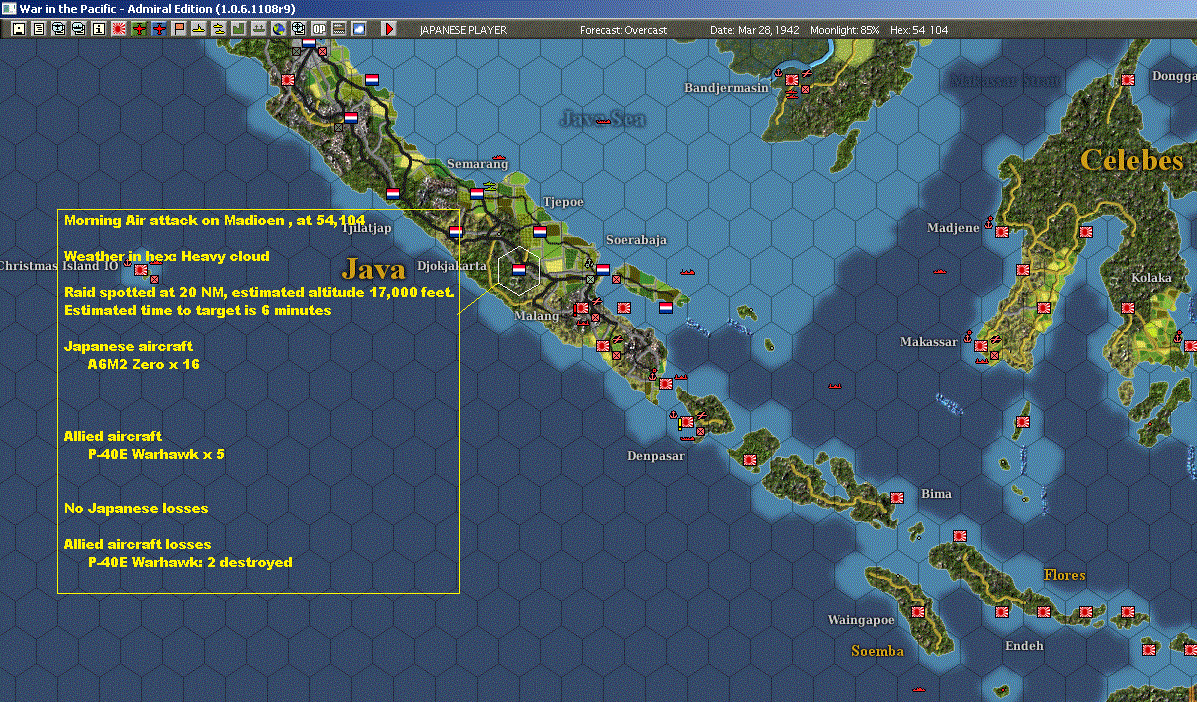Open the document list icon in toolbar
Screen dimensions: 1197x702
(x=39, y=29)
